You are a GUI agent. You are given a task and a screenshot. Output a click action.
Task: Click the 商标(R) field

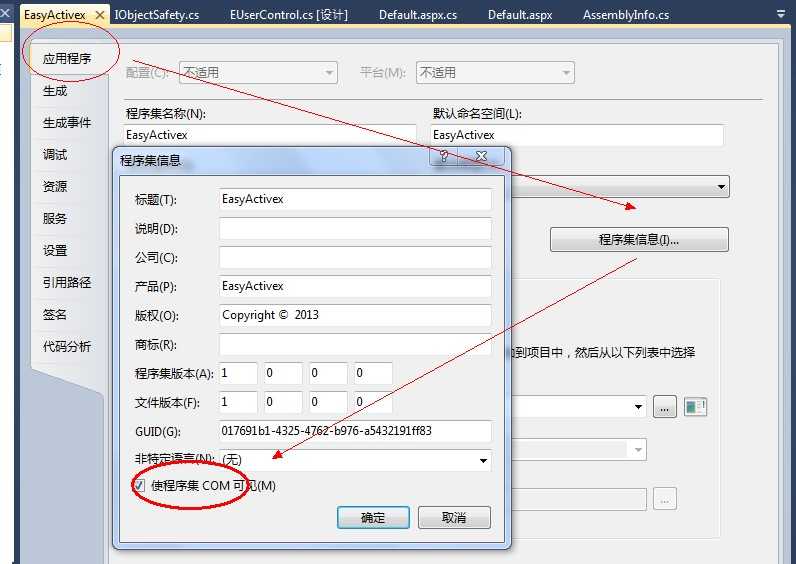point(355,344)
